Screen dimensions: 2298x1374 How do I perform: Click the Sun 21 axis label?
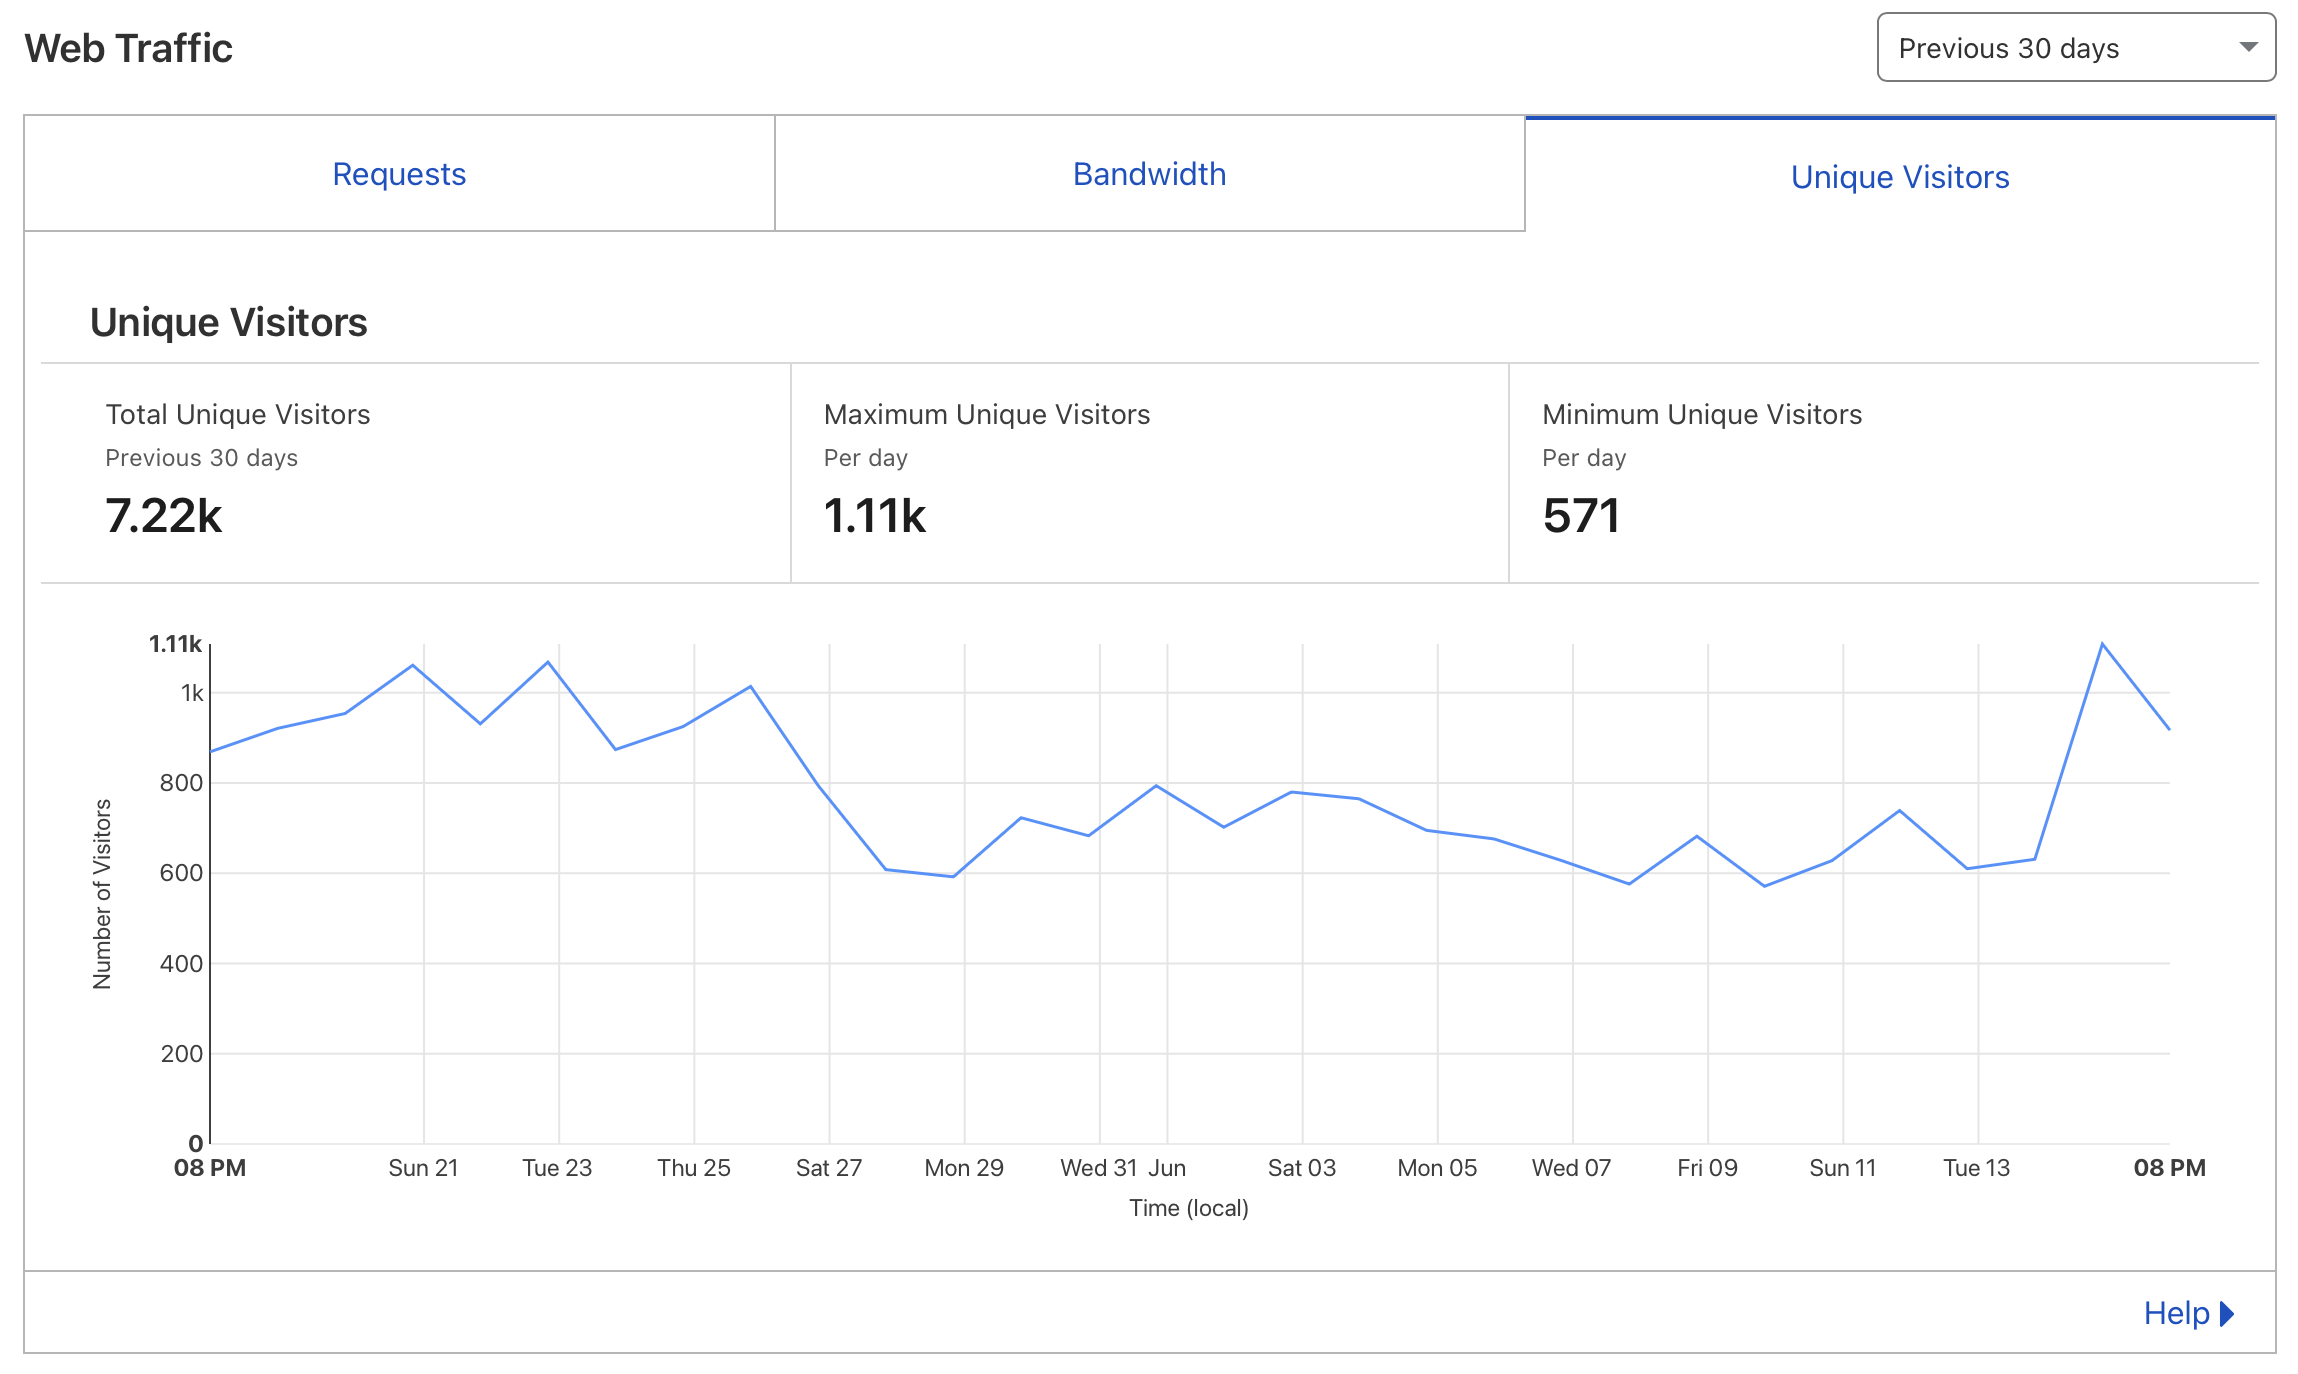(423, 1168)
